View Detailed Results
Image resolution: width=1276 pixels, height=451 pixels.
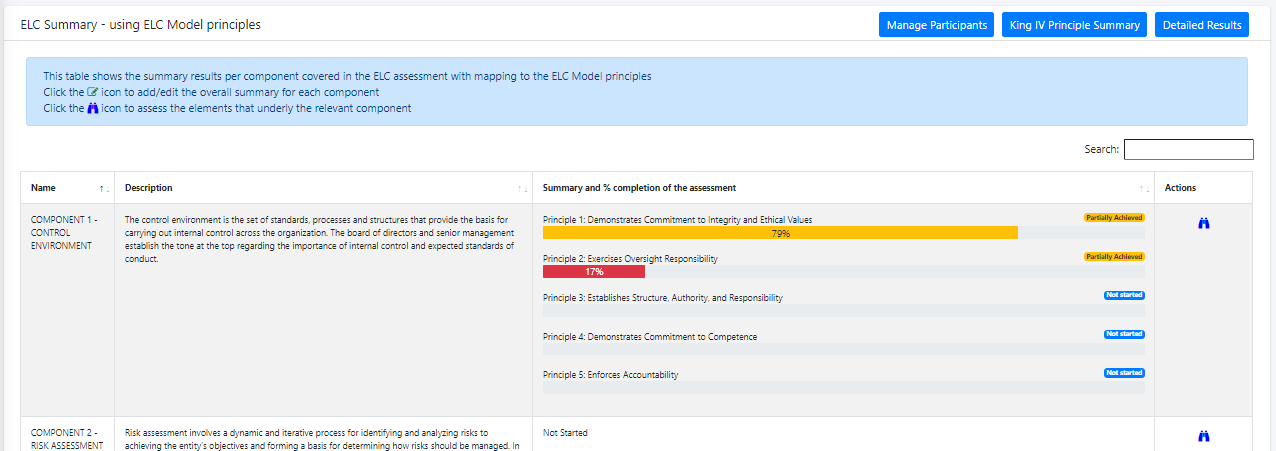[1202, 25]
